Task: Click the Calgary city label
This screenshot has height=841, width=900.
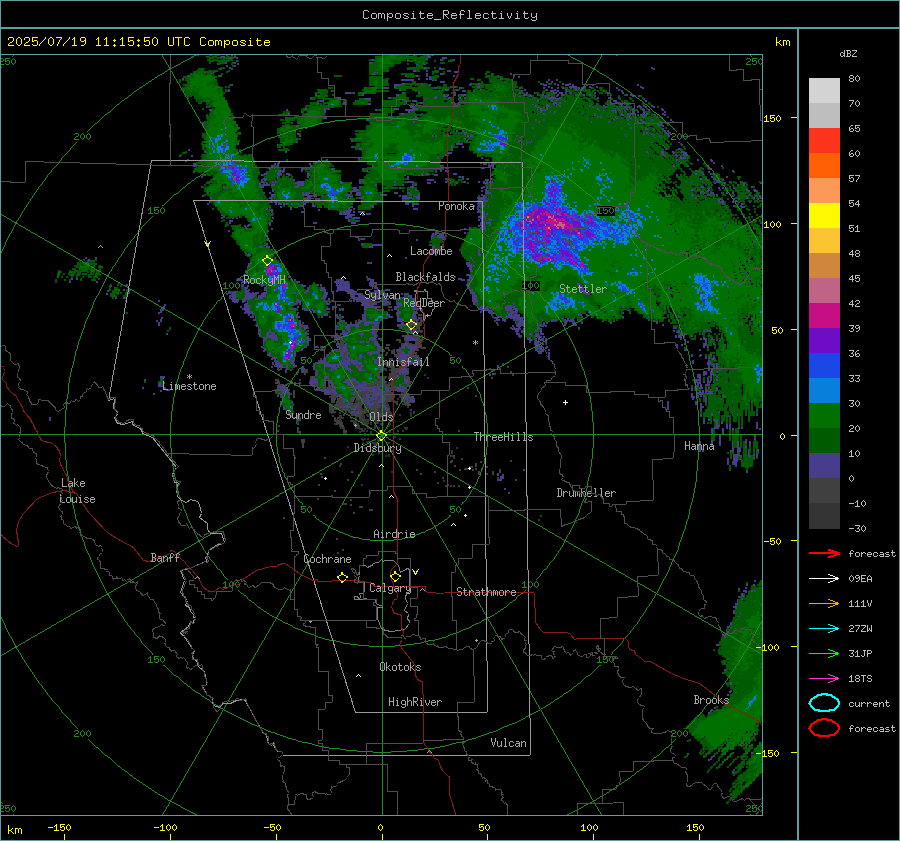Action: [390, 588]
